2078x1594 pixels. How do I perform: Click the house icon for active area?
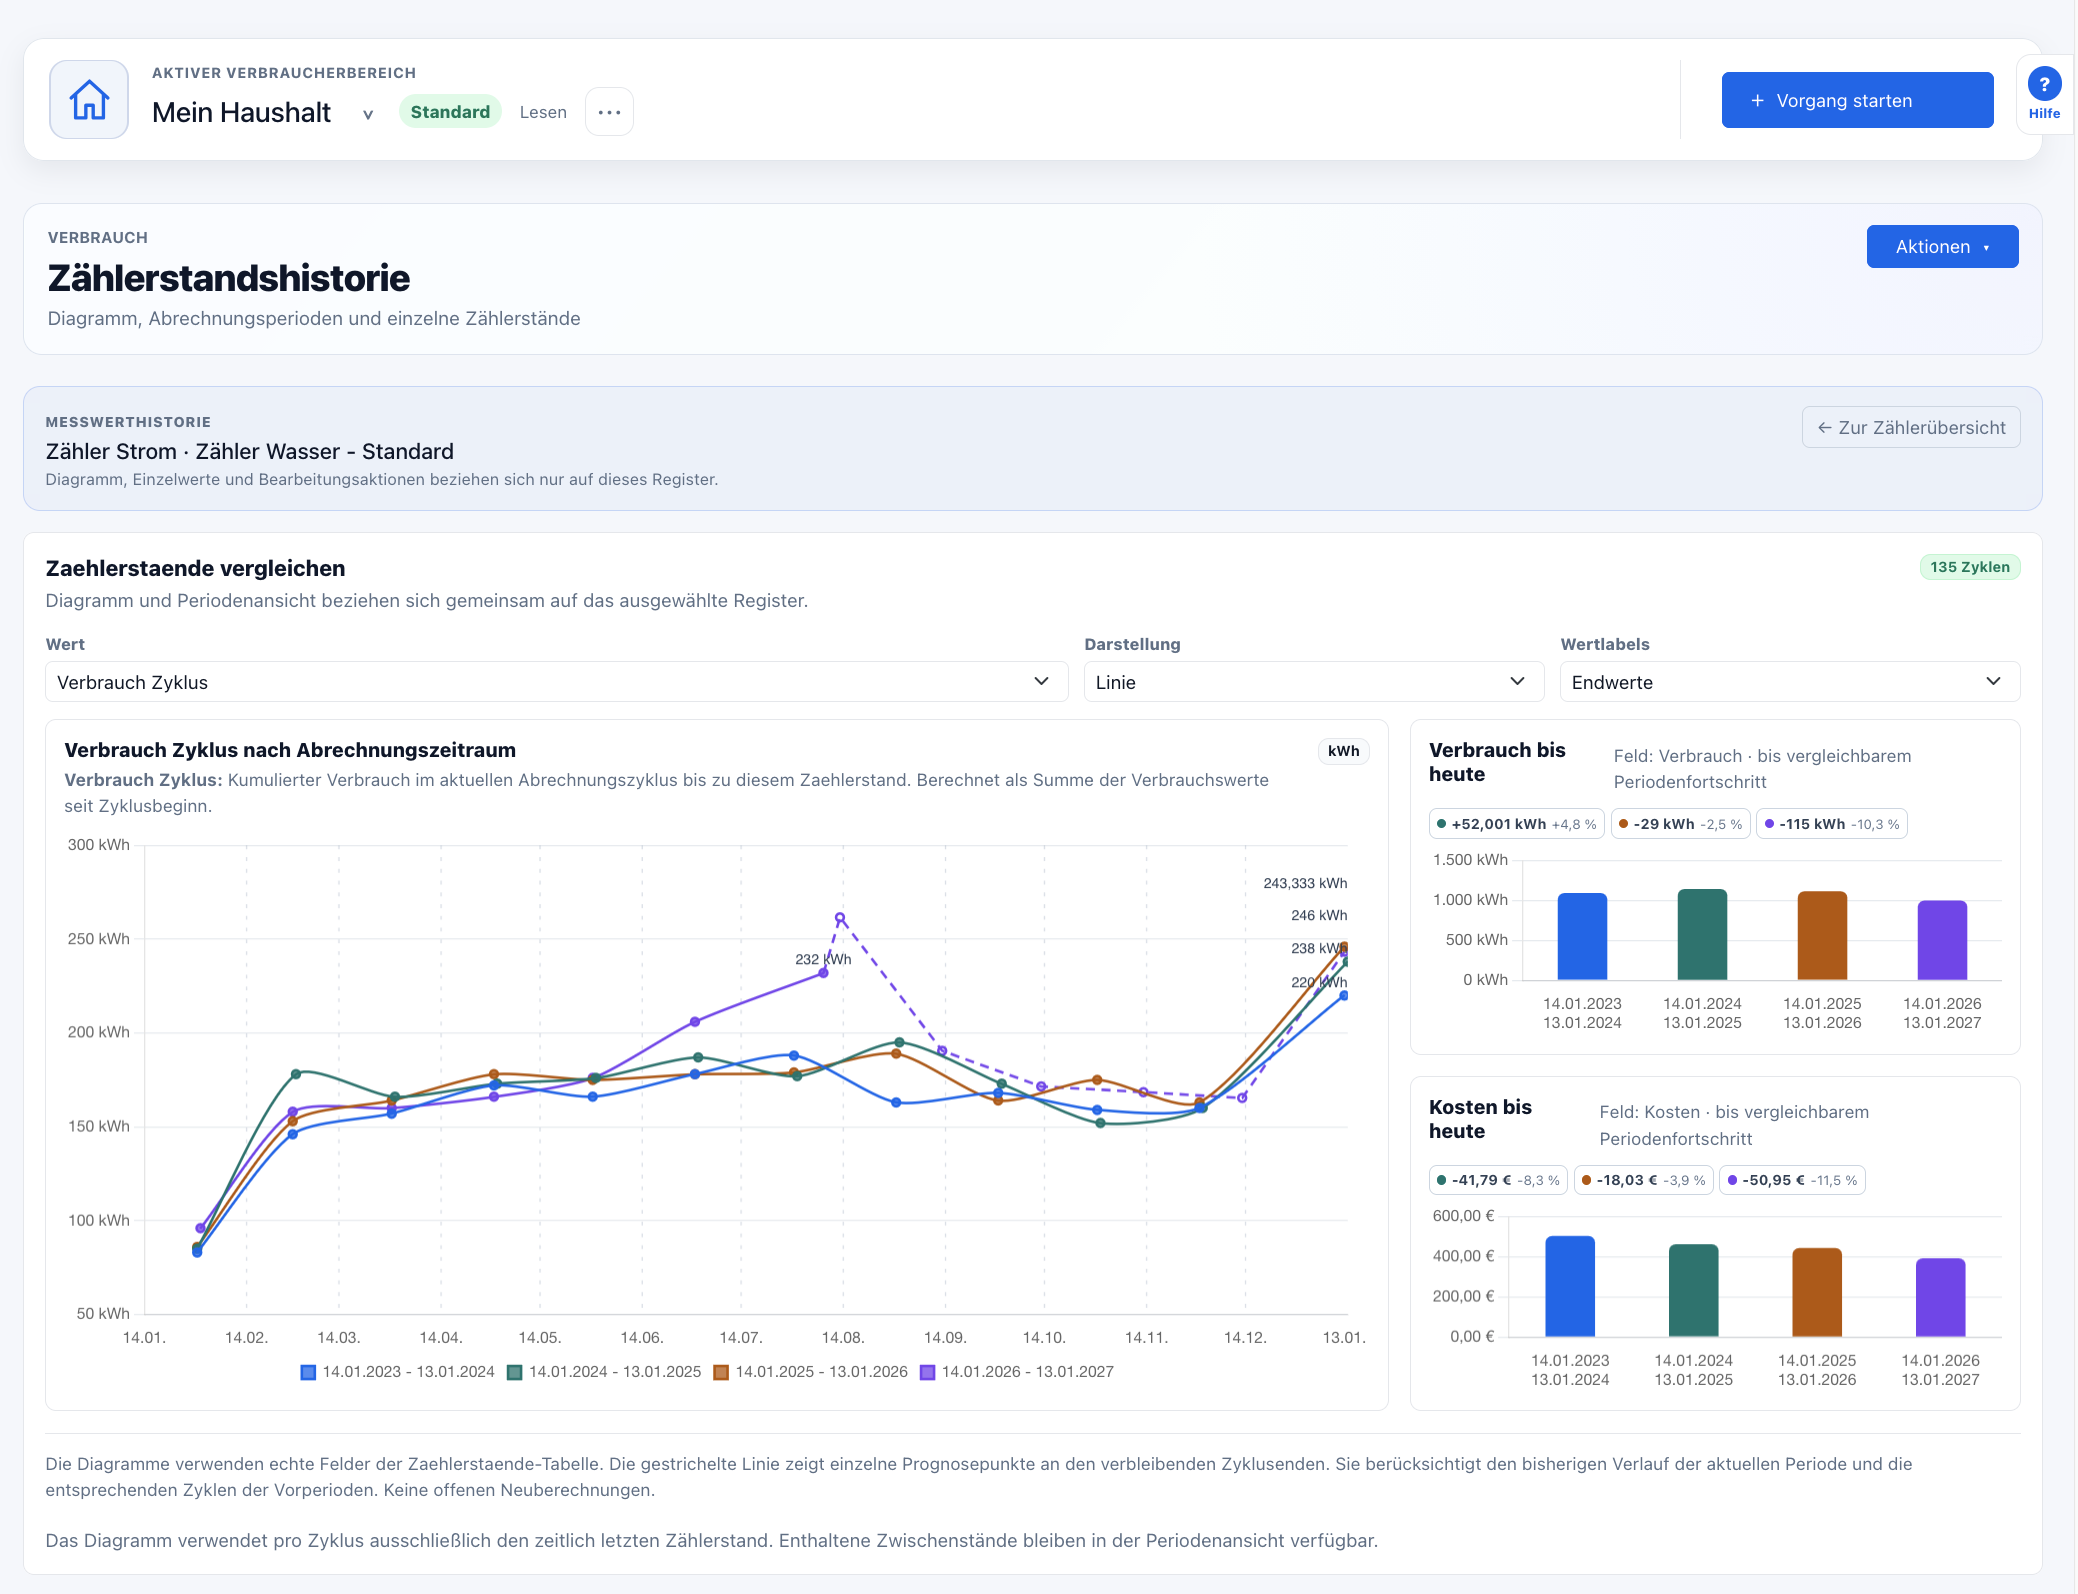click(89, 100)
